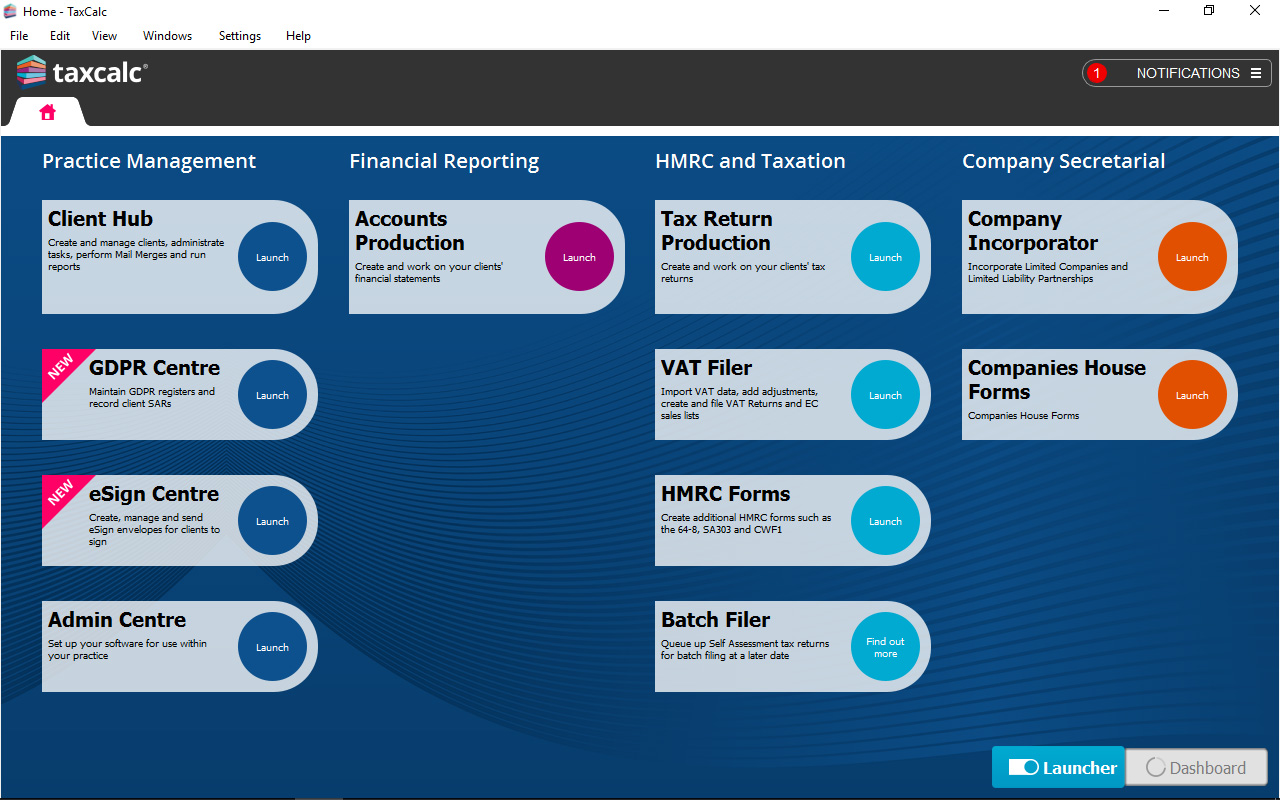Launch Tax Return Production

885,257
